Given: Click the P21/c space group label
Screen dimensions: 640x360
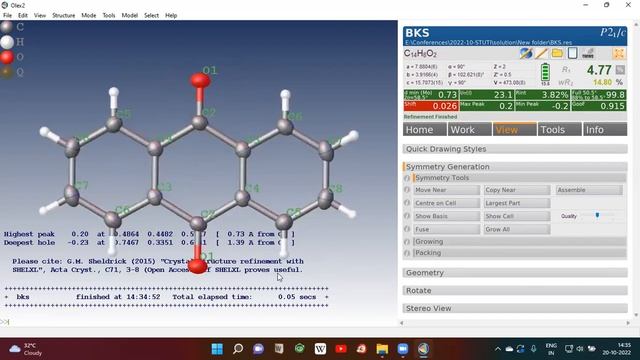Looking at the screenshot, I should (x=612, y=33).
